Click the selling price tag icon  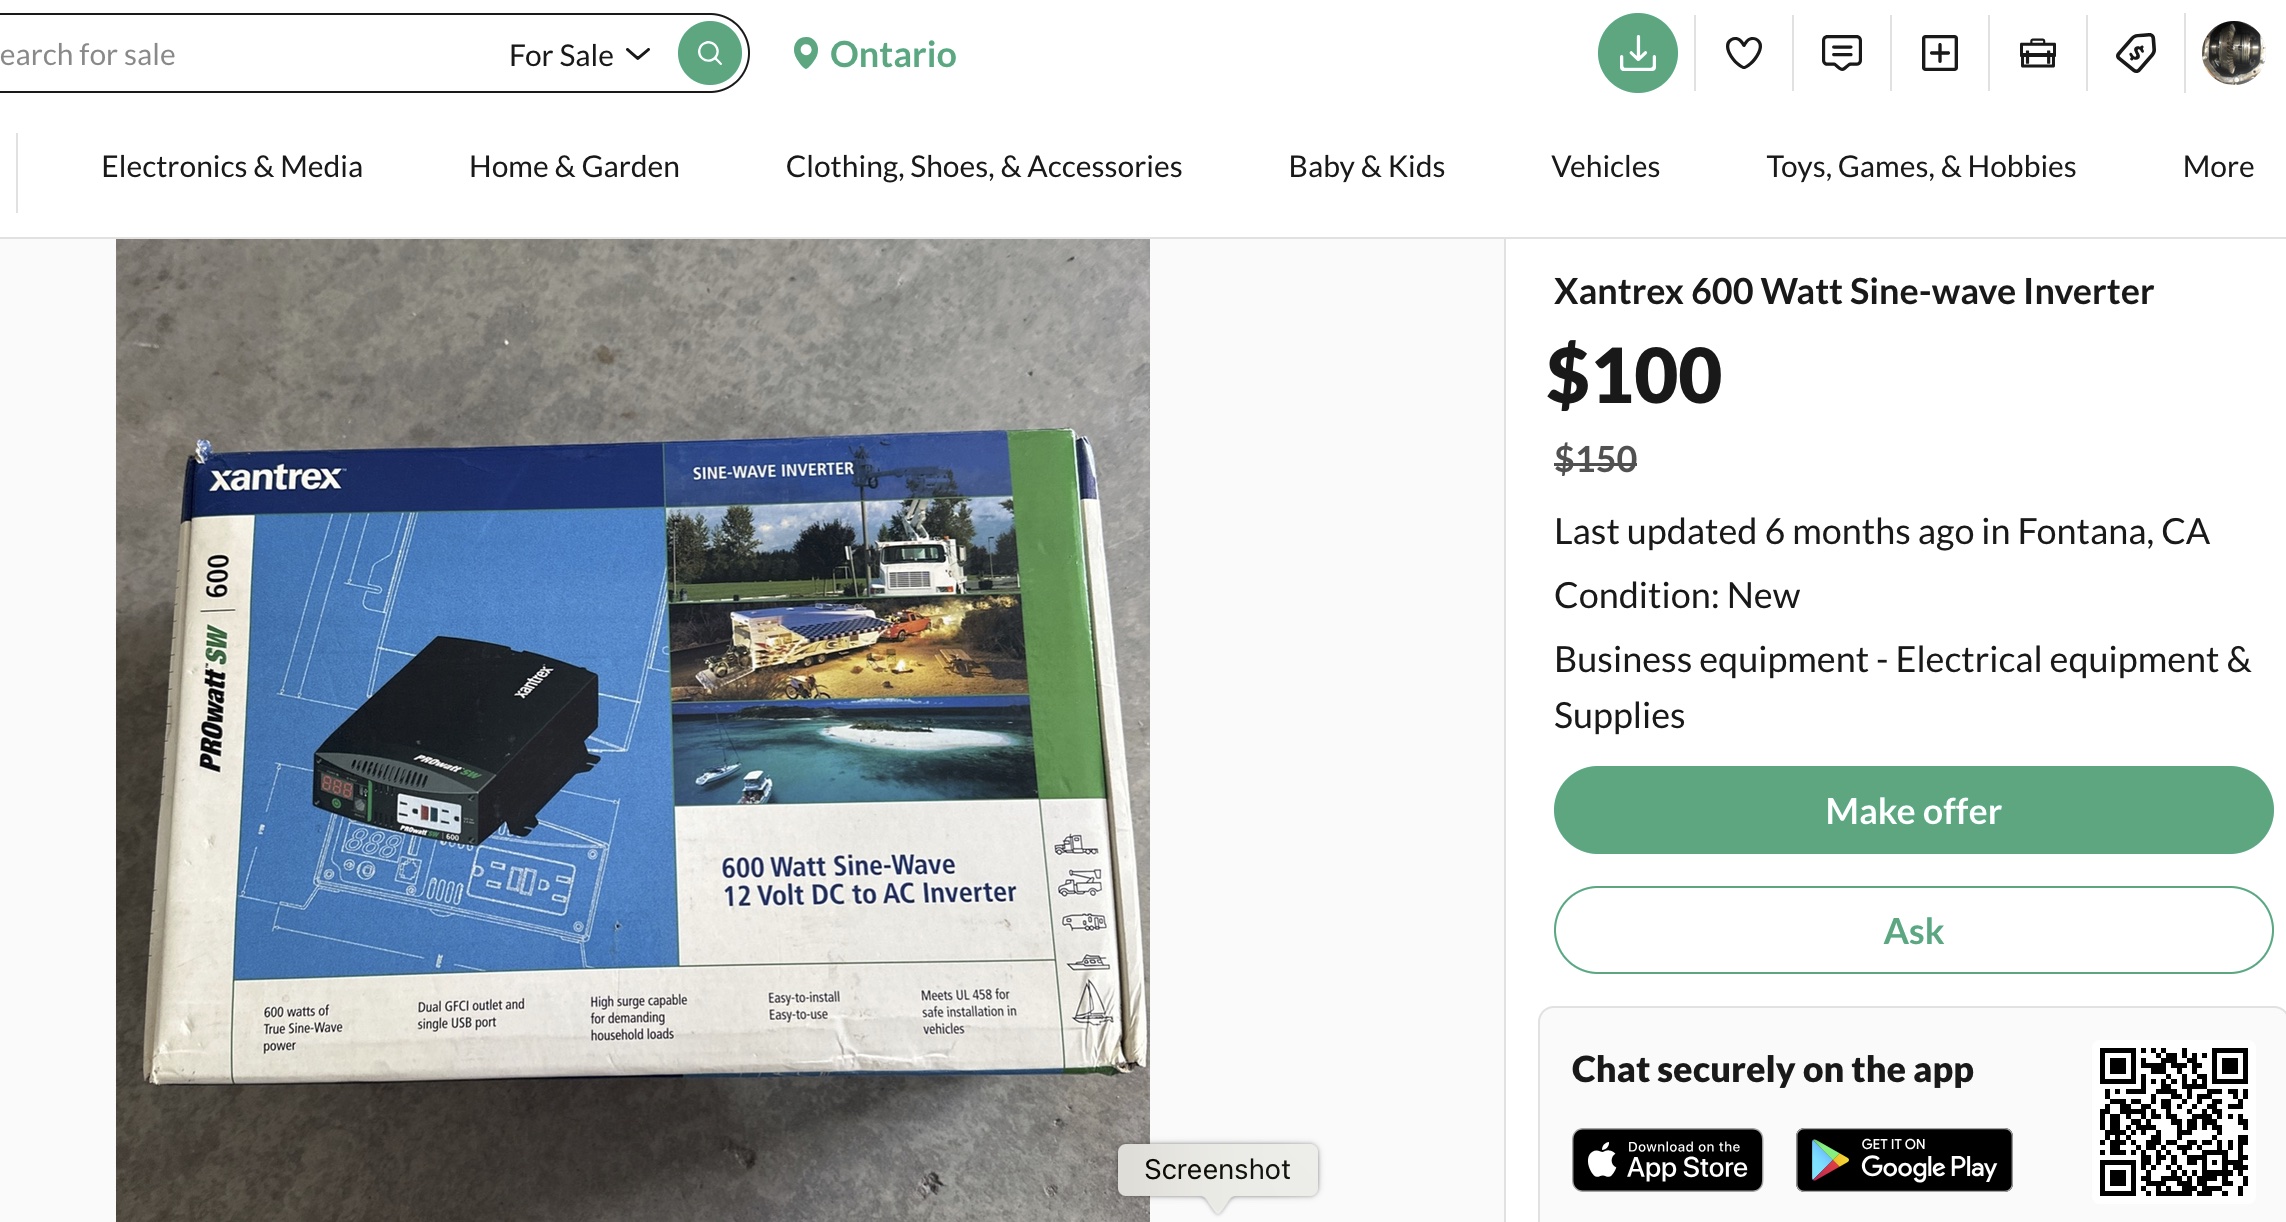(x=2135, y=54)
